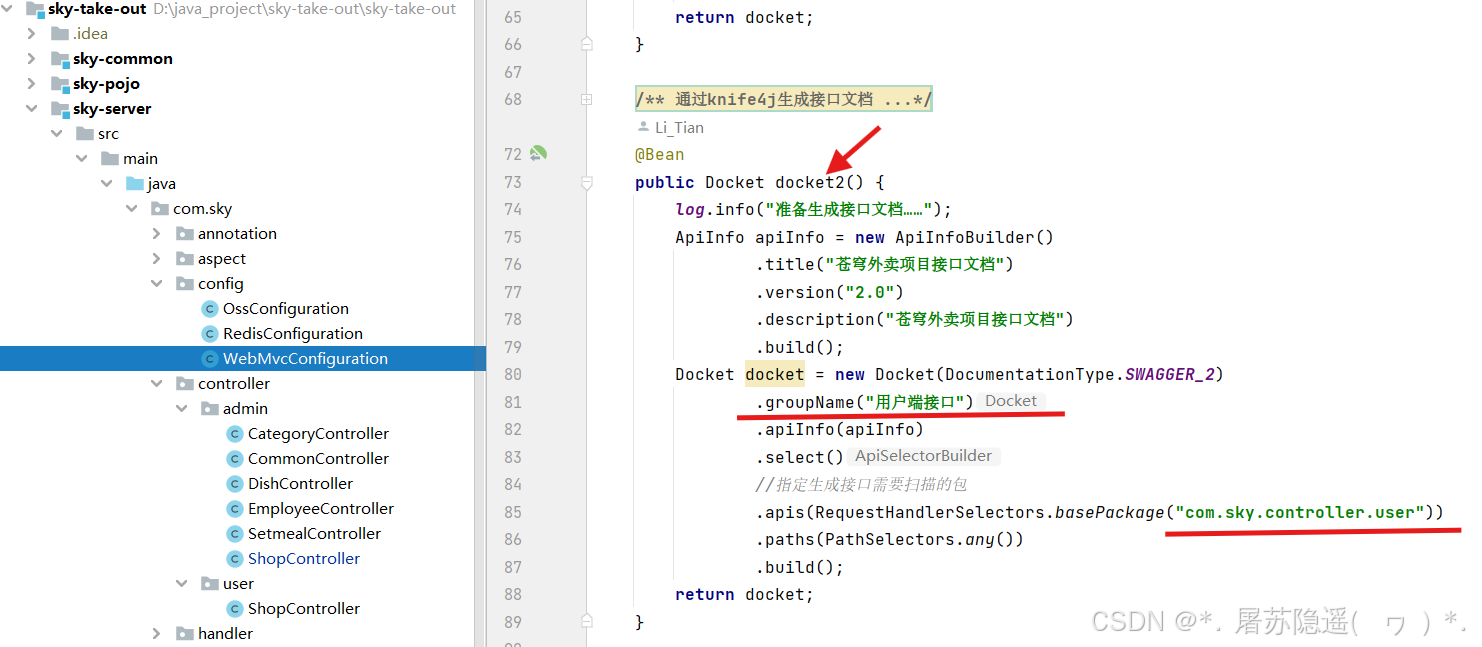The image size is (1482, 647).
Task: Open EmployeeController file
Action: pos(320,509)
